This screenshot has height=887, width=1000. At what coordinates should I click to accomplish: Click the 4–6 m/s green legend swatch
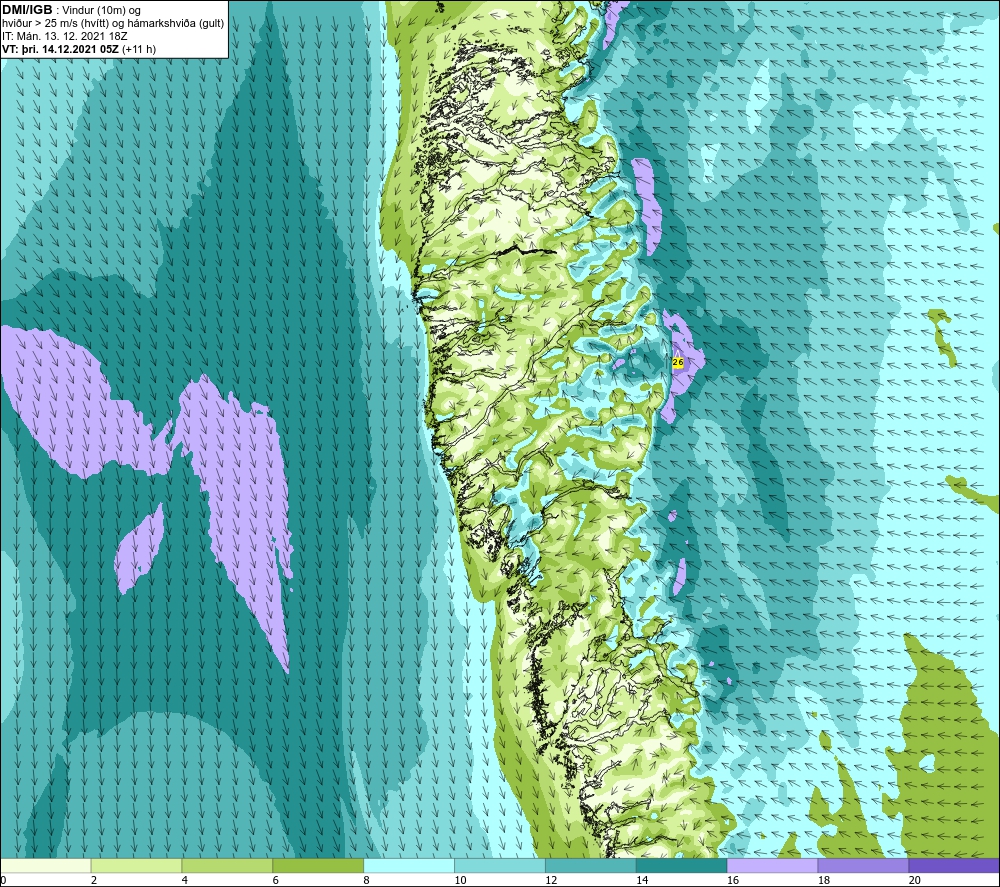click(x=227, y=866)
